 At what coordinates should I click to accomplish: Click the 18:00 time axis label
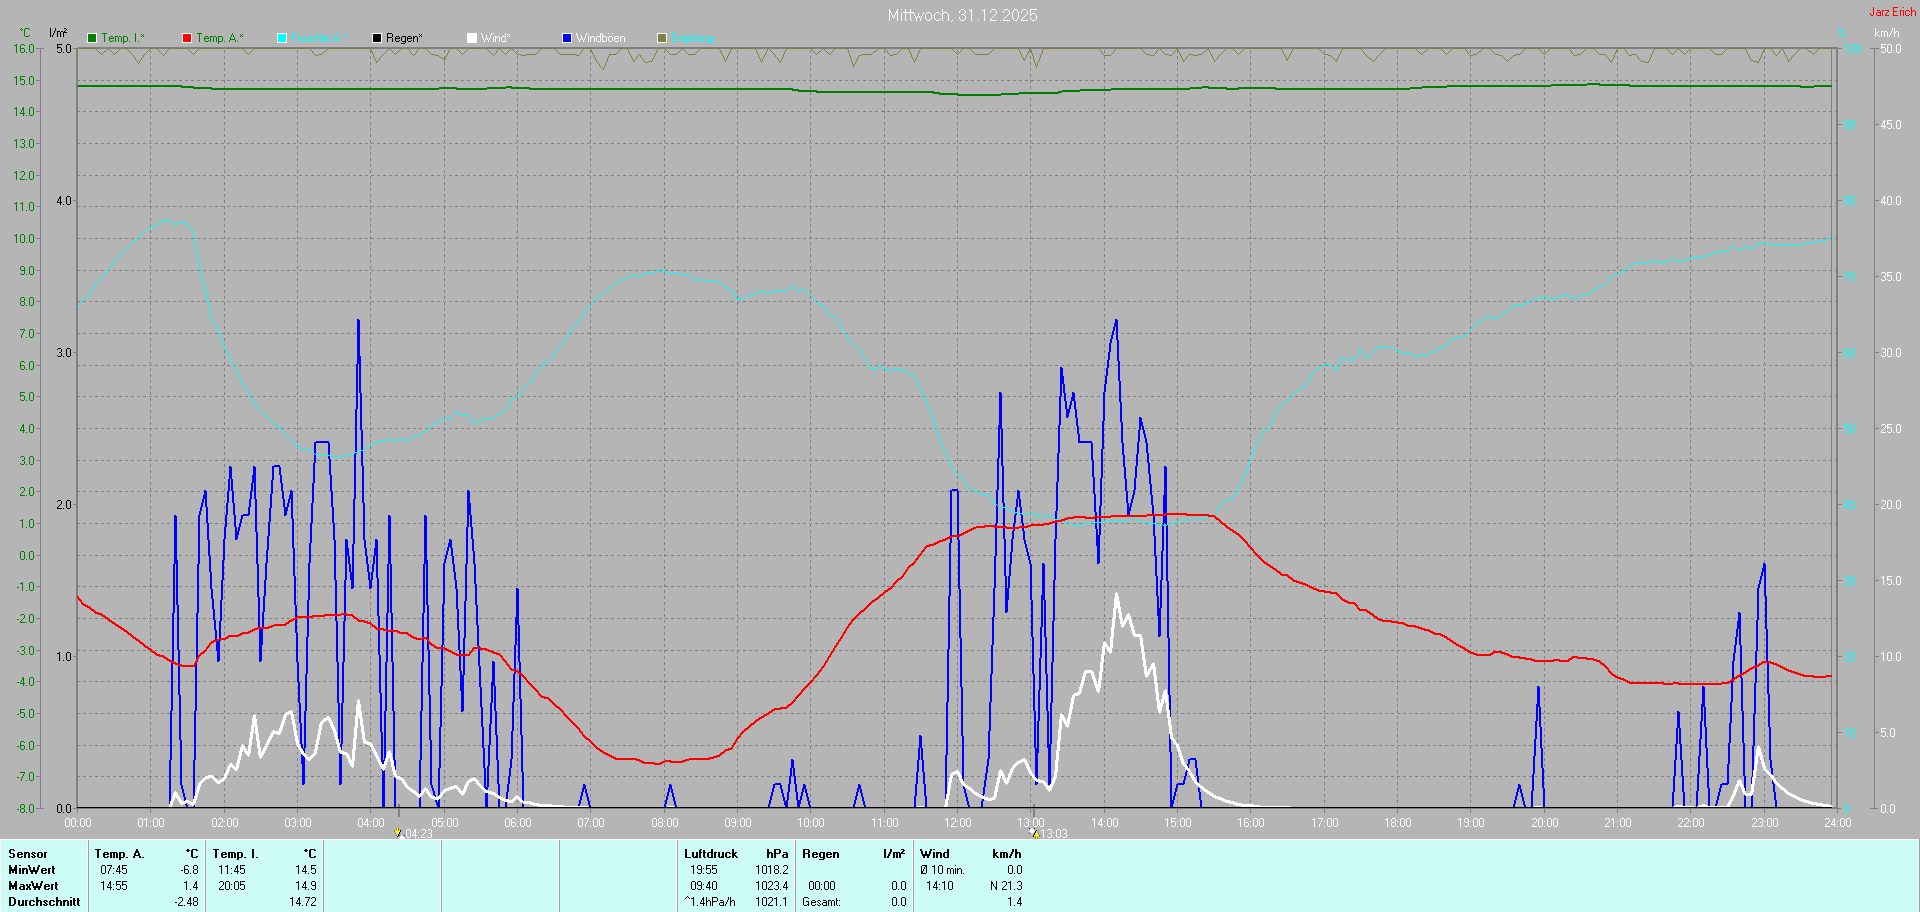[1398, 823]
